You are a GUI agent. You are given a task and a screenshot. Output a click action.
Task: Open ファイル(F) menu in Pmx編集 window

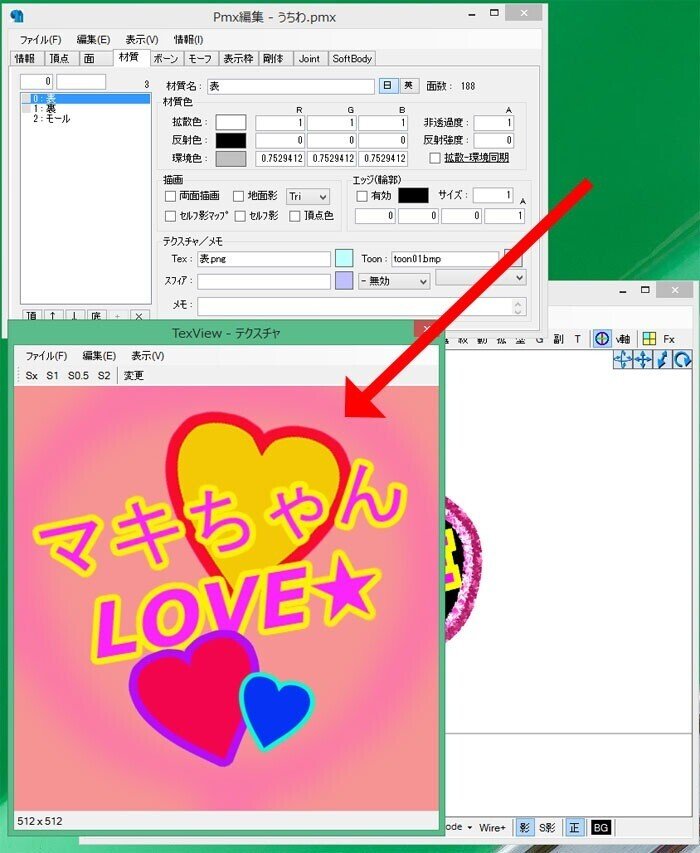pyautogui.click(x=40, y=40)
